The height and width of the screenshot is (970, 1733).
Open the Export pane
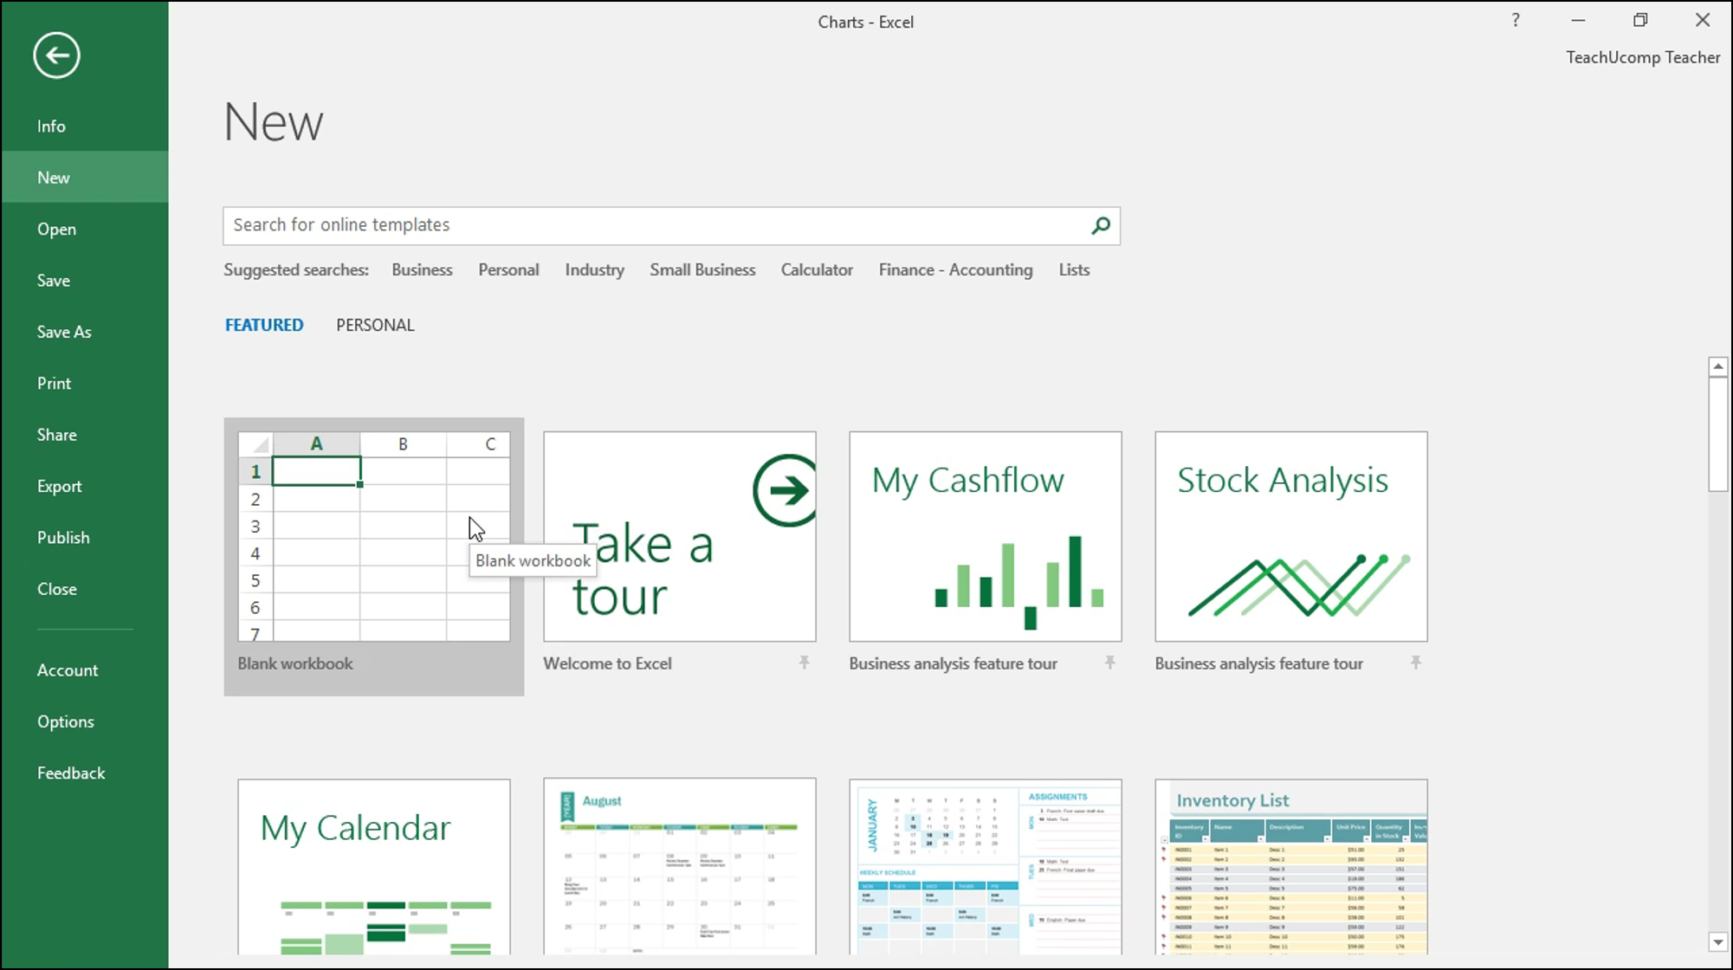pyautogui.click(x=60, y=486)
